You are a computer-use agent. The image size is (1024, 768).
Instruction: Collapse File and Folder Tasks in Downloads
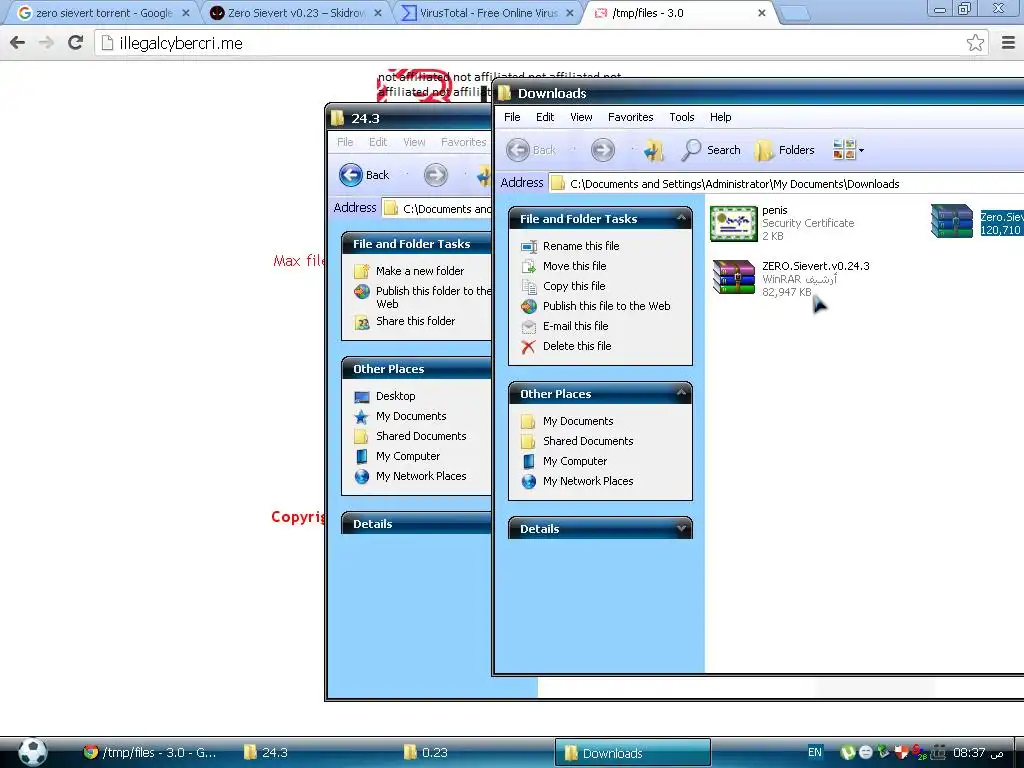tap(681, 217)
